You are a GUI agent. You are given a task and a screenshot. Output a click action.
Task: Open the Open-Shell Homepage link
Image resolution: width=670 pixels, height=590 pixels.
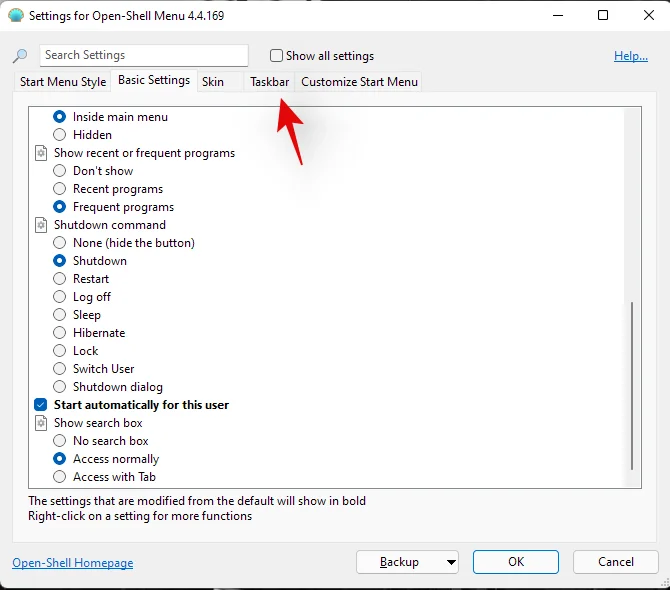click(73, 563)
